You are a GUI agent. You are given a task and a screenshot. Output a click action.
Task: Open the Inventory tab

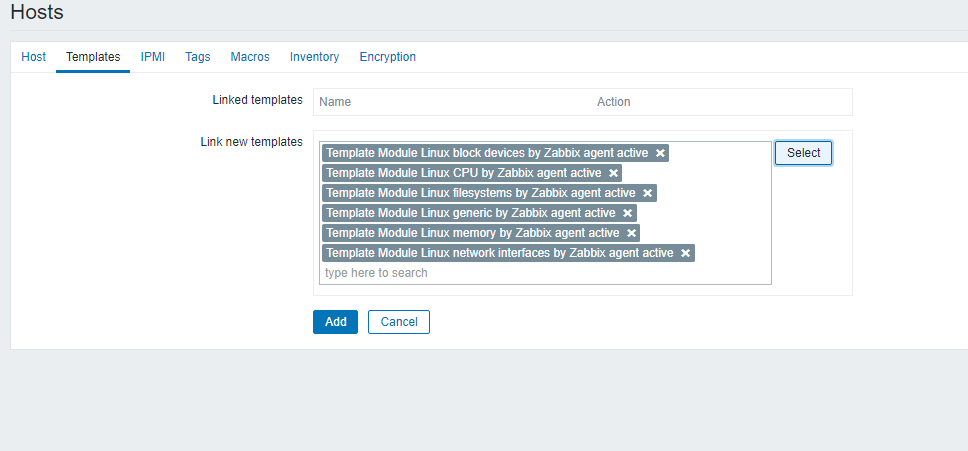[314, 57]
